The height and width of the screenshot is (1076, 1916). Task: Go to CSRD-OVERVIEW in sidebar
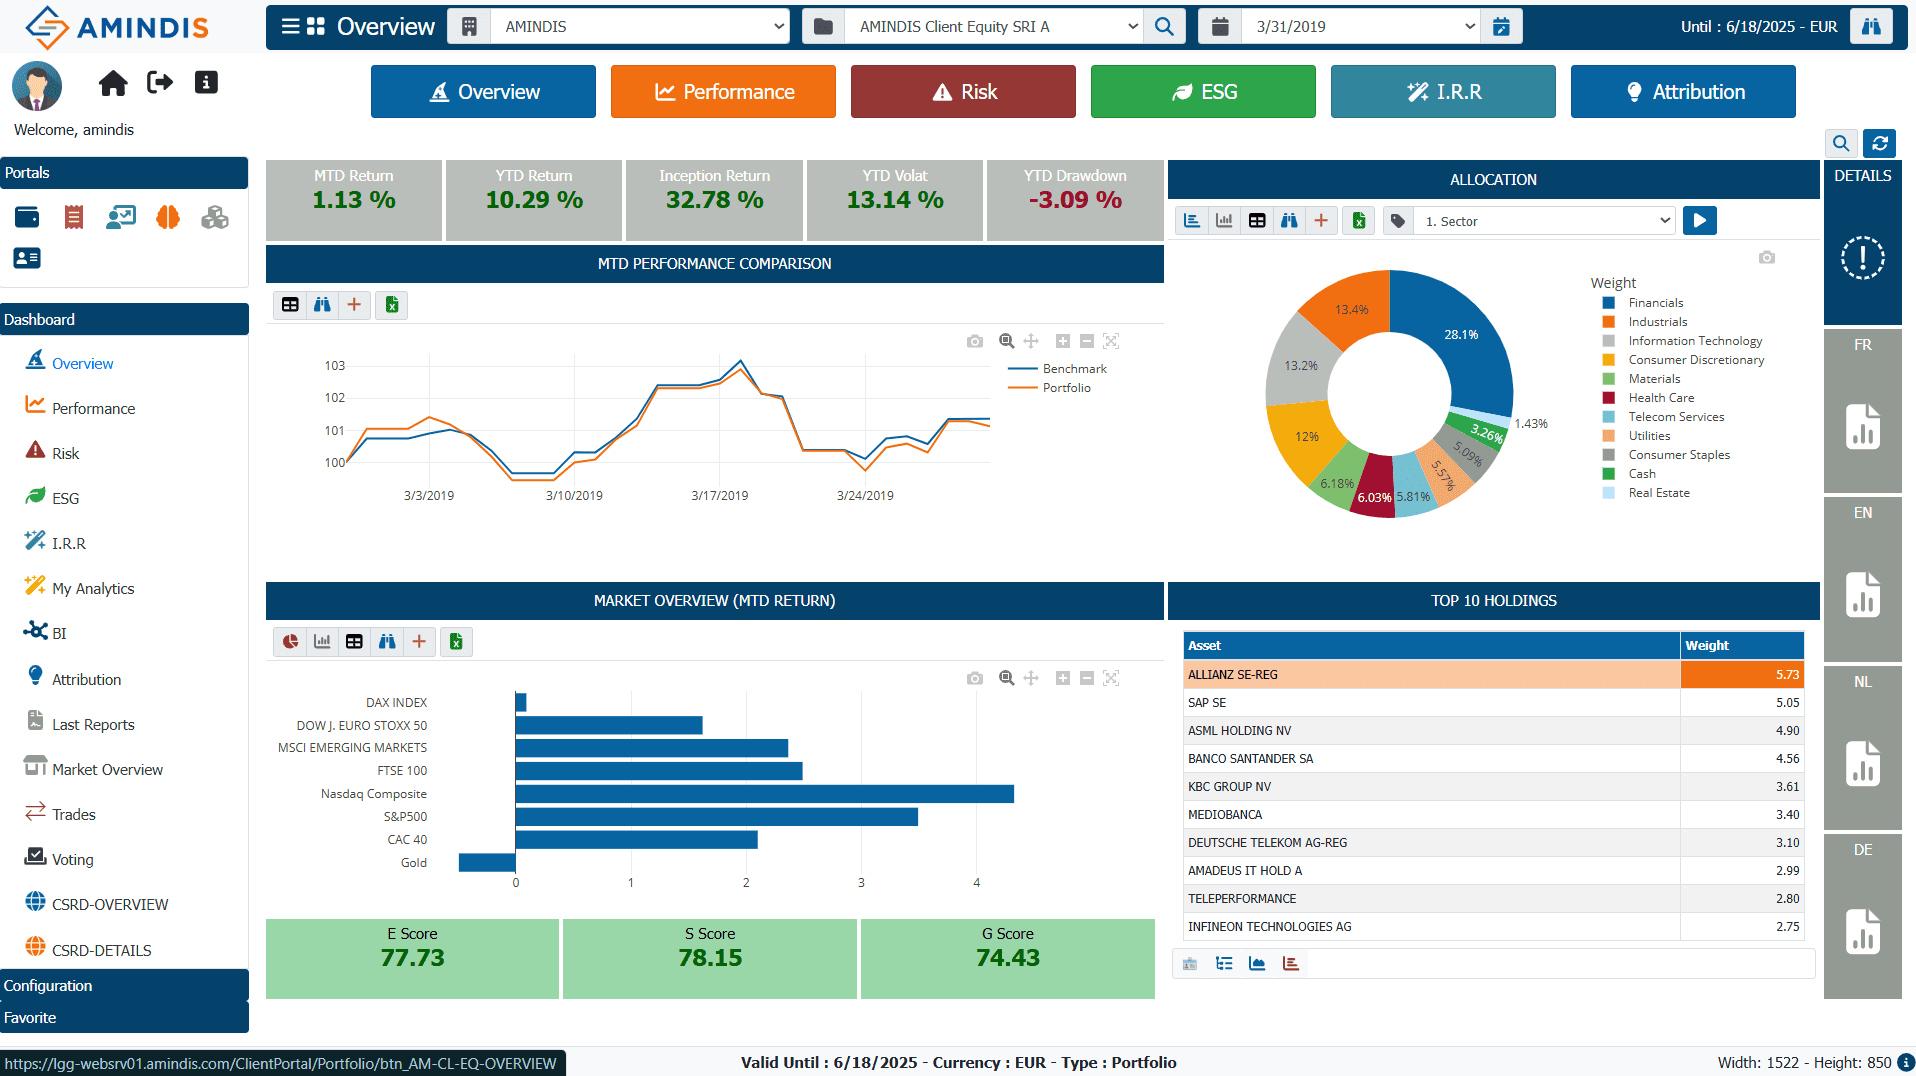[x=110, y=905]
